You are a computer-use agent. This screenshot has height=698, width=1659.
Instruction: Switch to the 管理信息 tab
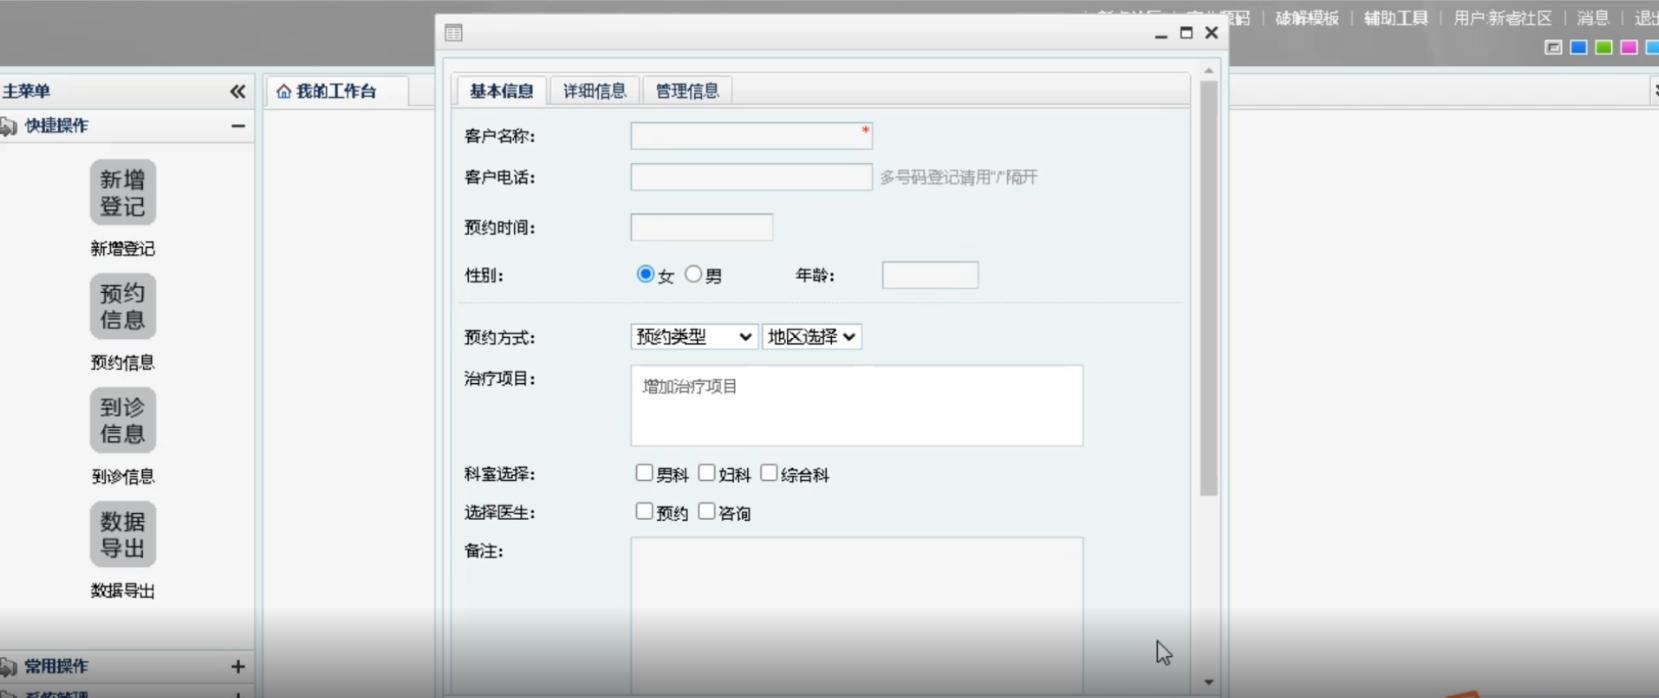(688, 91)
